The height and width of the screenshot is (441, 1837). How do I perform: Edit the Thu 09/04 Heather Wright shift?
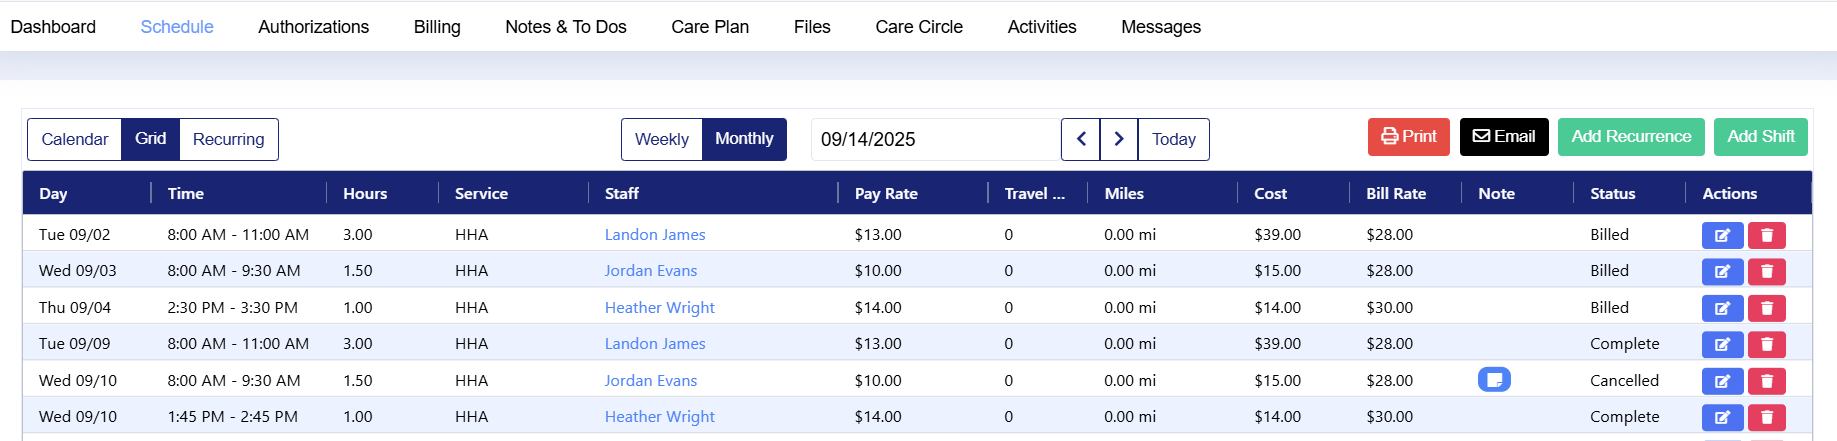pyautogui.click(x=1722, y=308)
